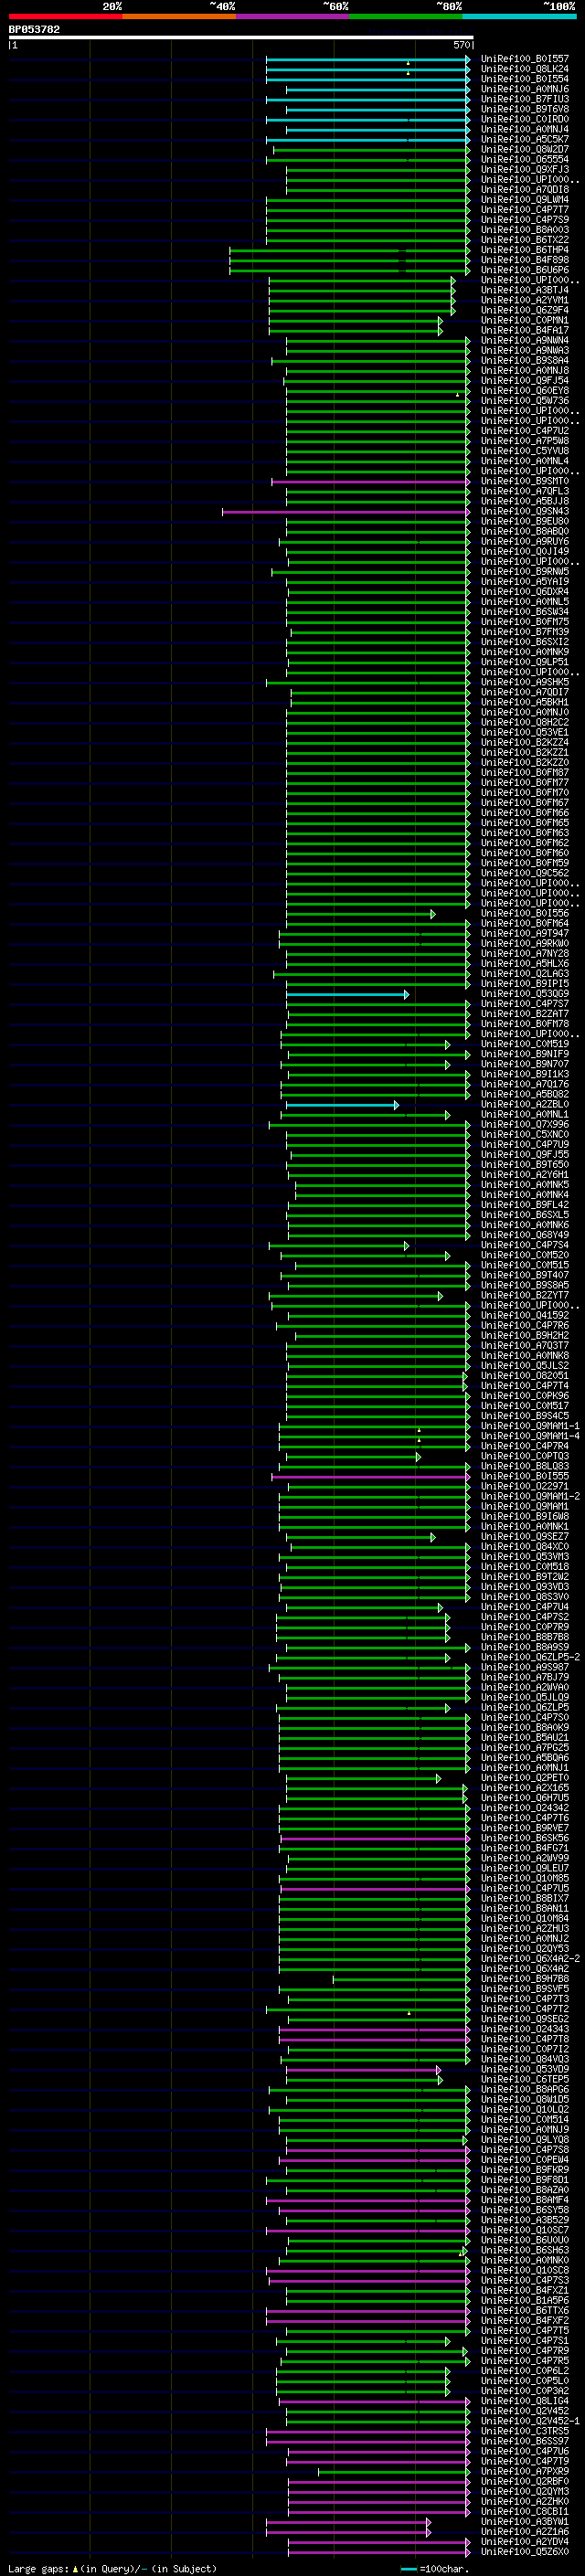The width and height of the screenshot is (585, 2576).
Task: Select the UniRef100_C8CBI1 label
Action: [x=524, y=2511]
